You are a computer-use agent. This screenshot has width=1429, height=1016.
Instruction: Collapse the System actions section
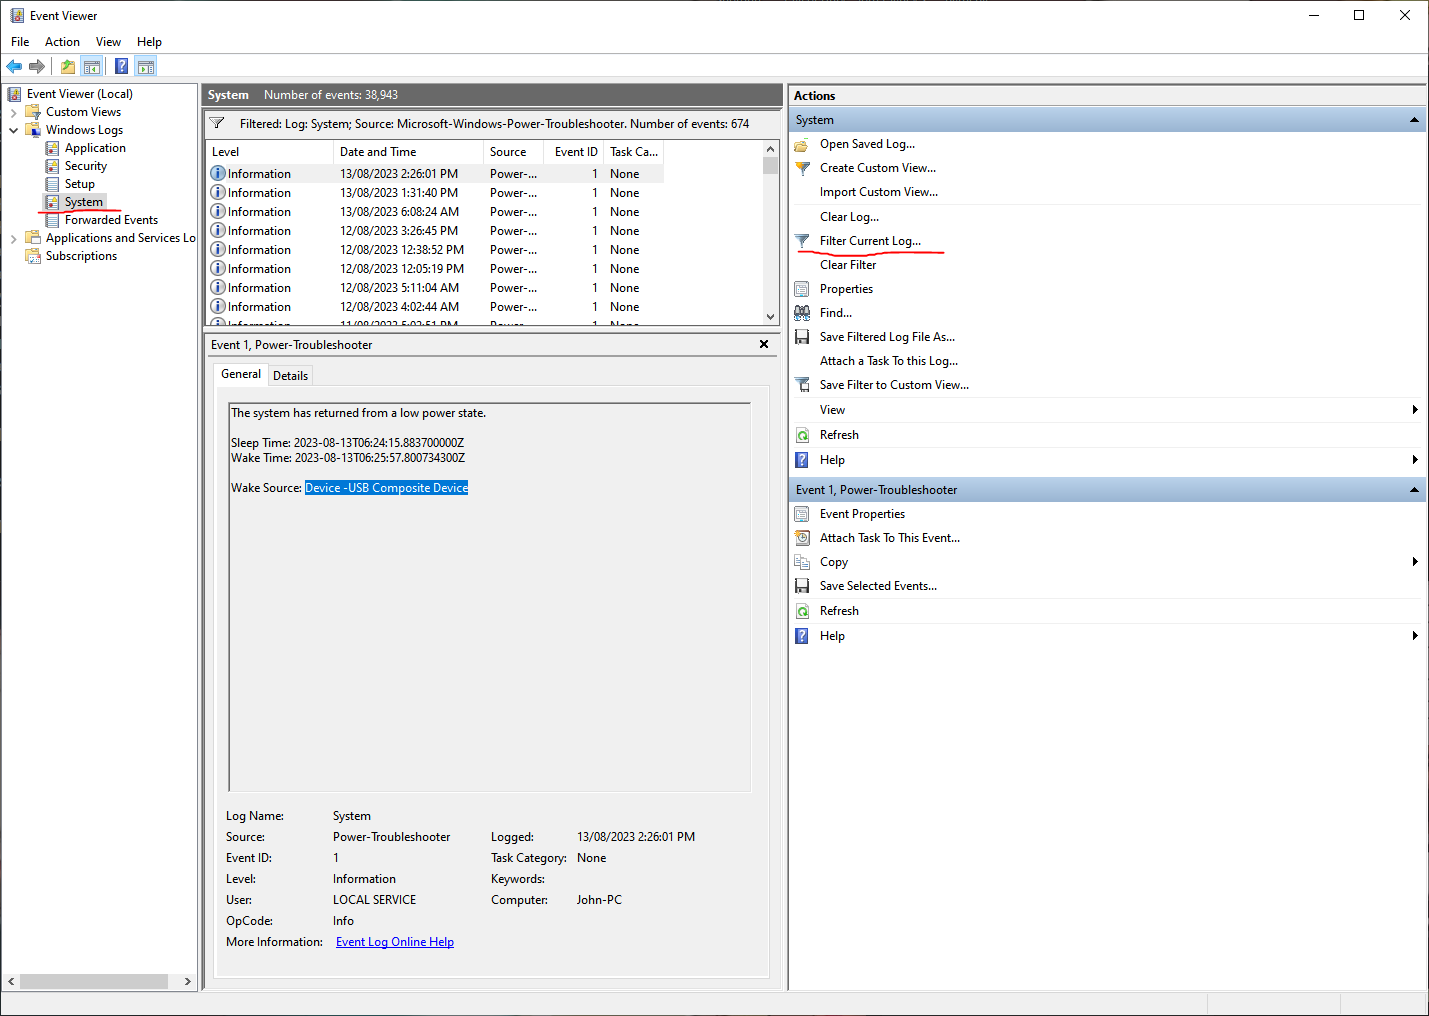1414,120
